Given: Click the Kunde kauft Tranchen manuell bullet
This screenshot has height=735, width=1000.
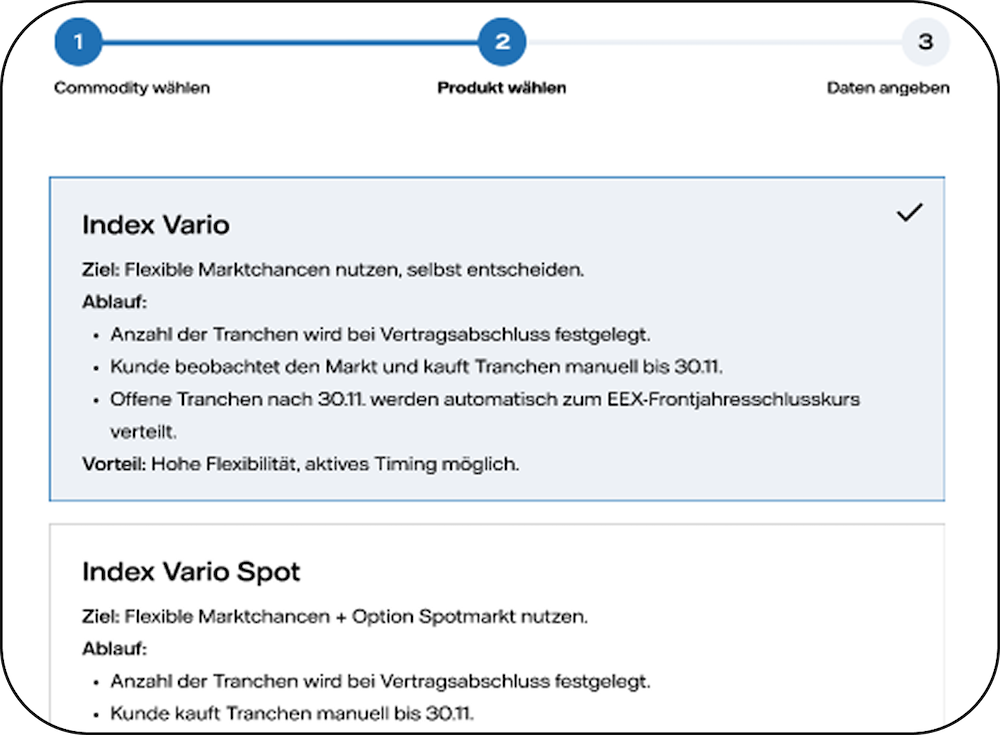Looking at the screenshot, I should (293, 713).
